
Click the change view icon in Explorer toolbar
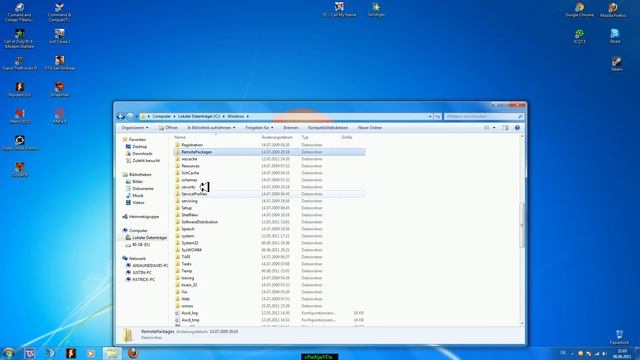coord(487,128)
